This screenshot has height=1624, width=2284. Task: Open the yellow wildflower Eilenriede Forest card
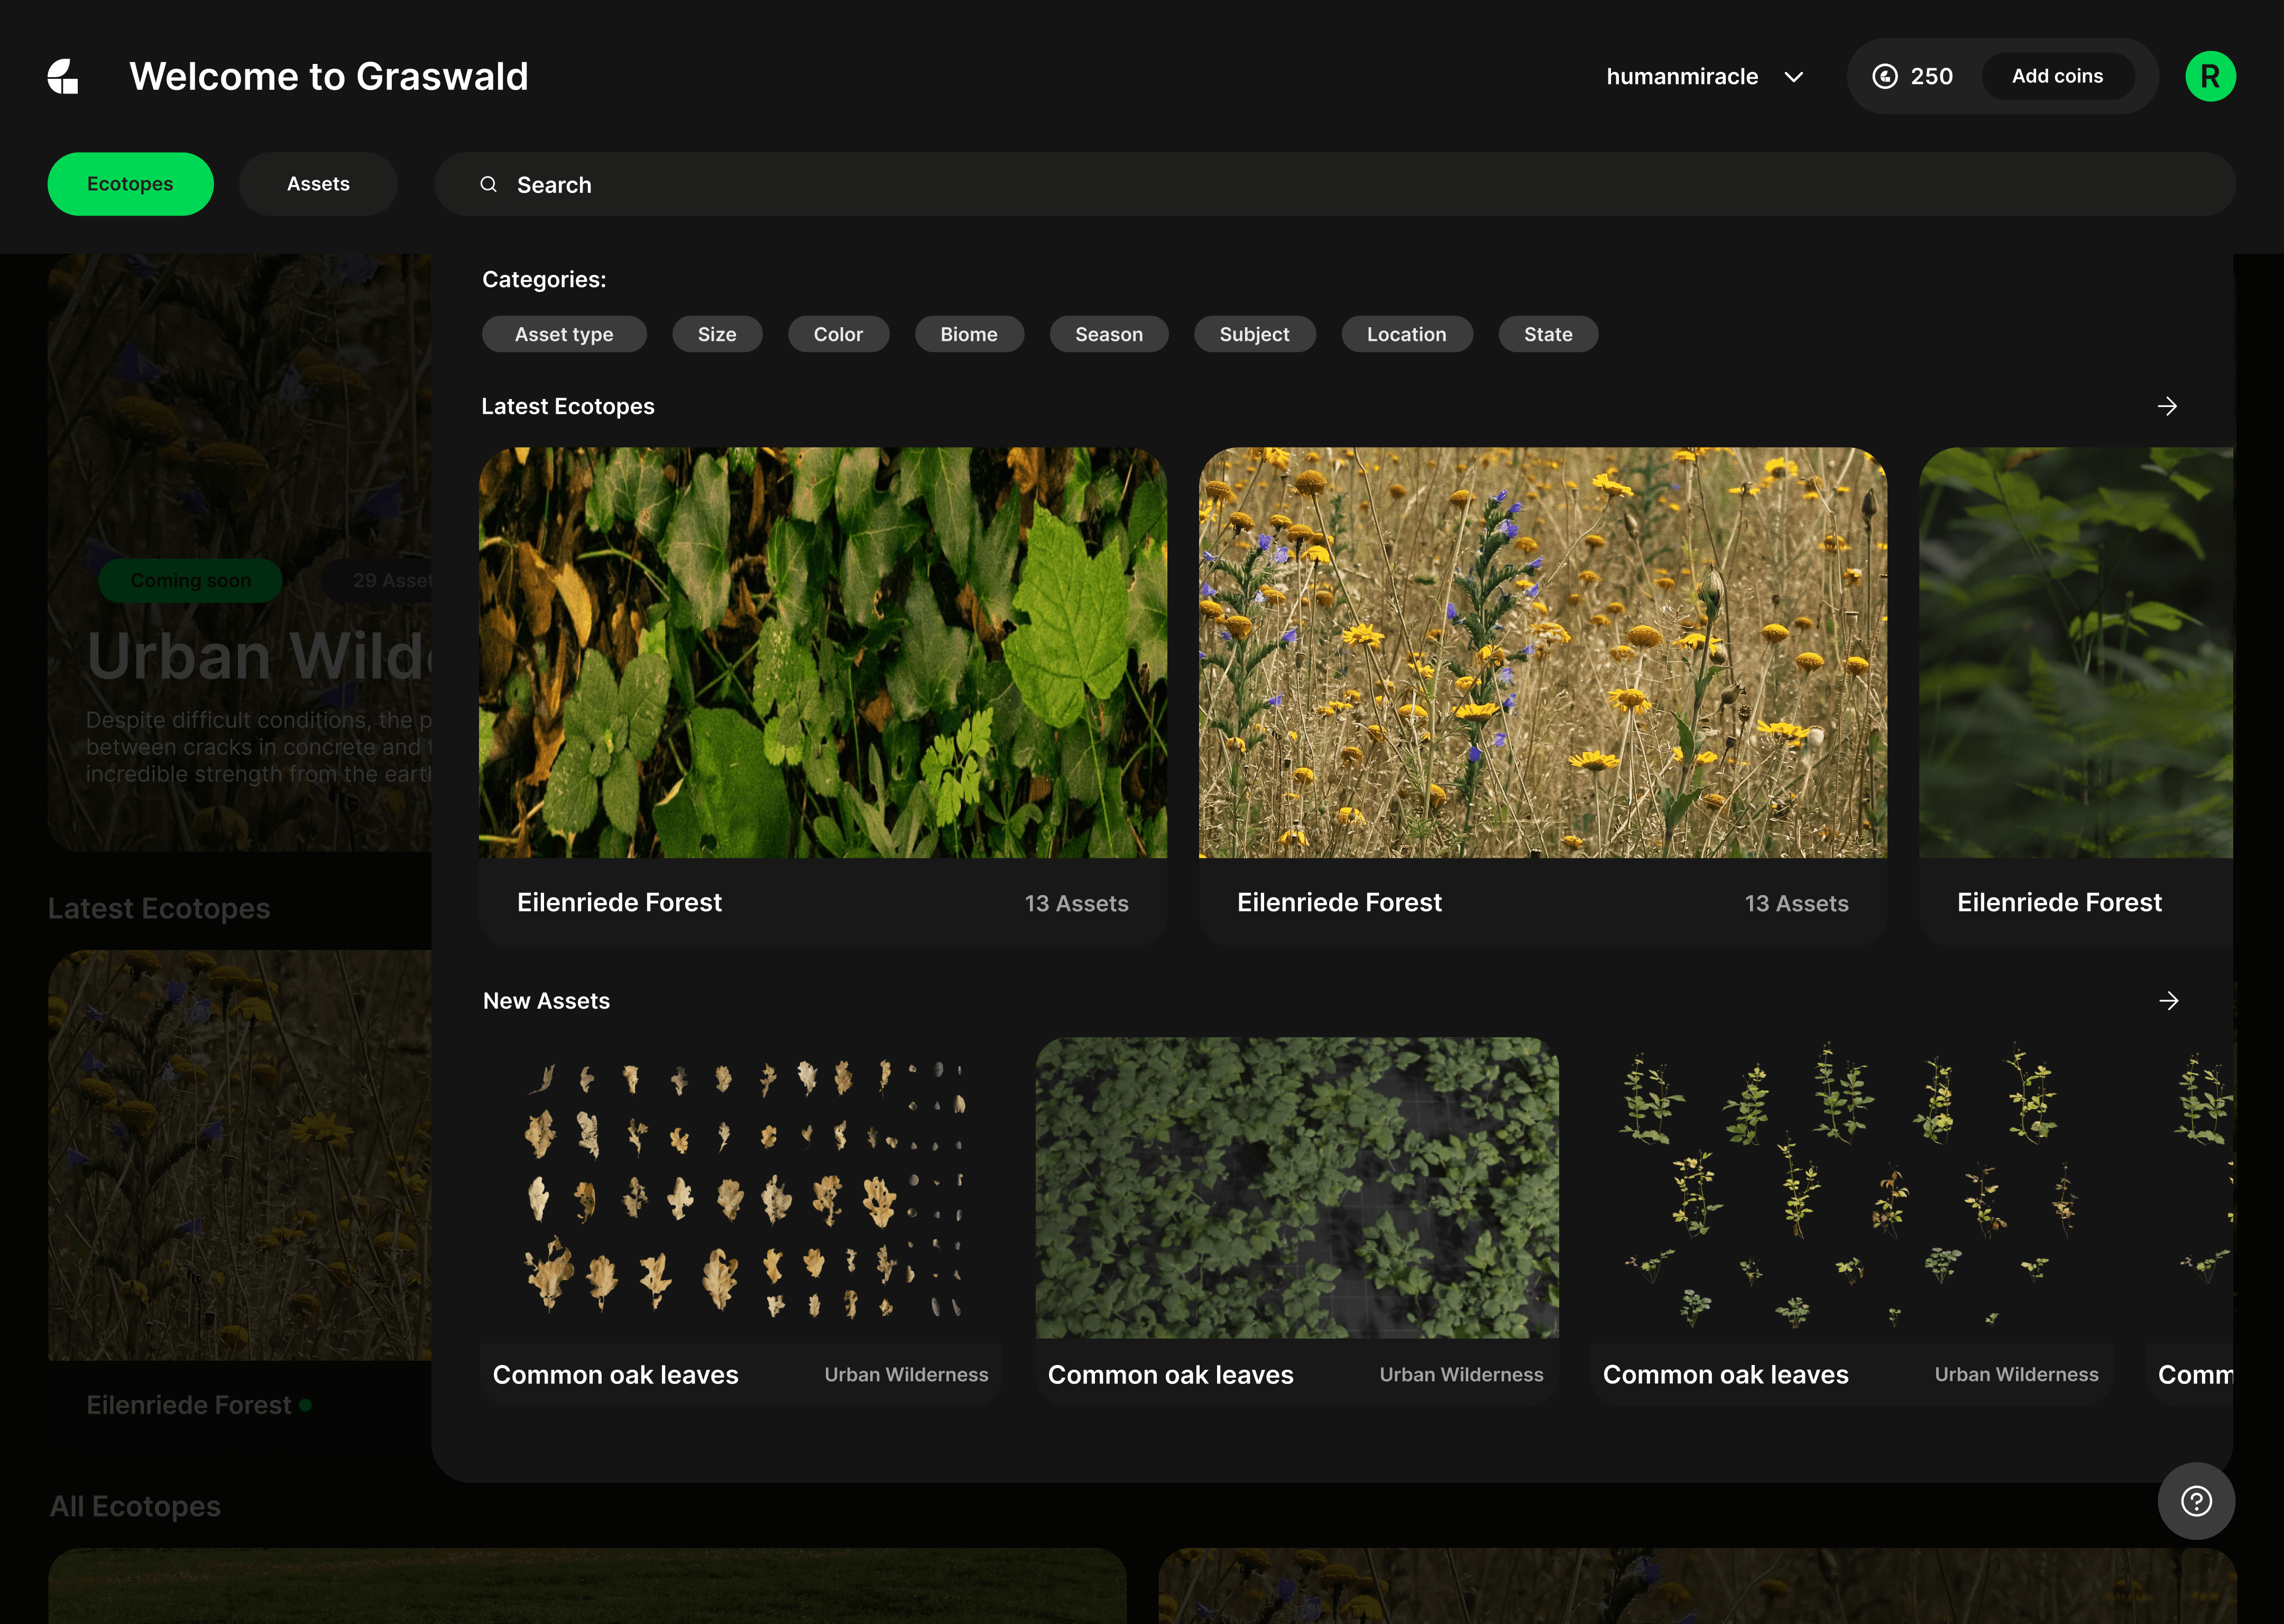click(1542, 653)
